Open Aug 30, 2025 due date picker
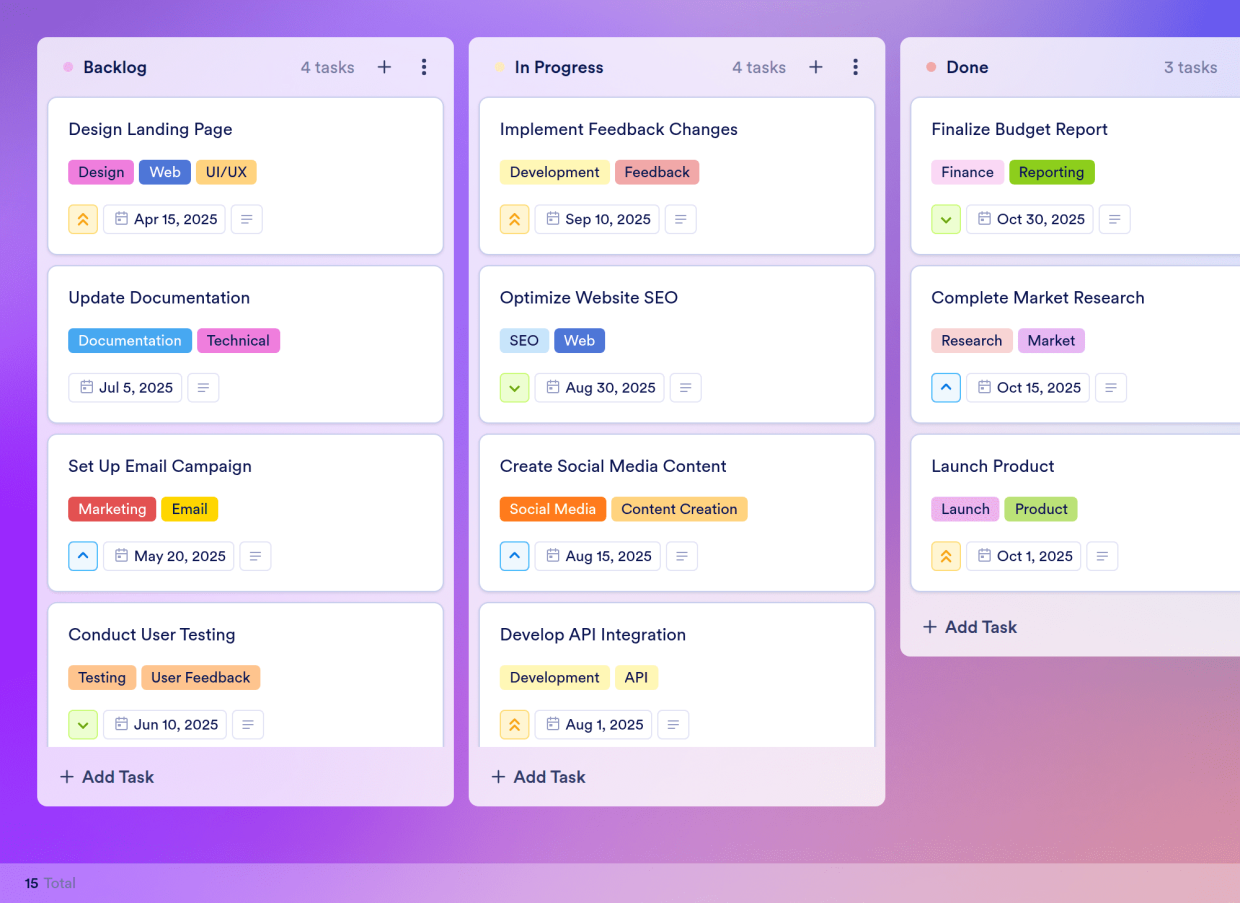Screen dimensions: 1240x903 tap(599, 387)
